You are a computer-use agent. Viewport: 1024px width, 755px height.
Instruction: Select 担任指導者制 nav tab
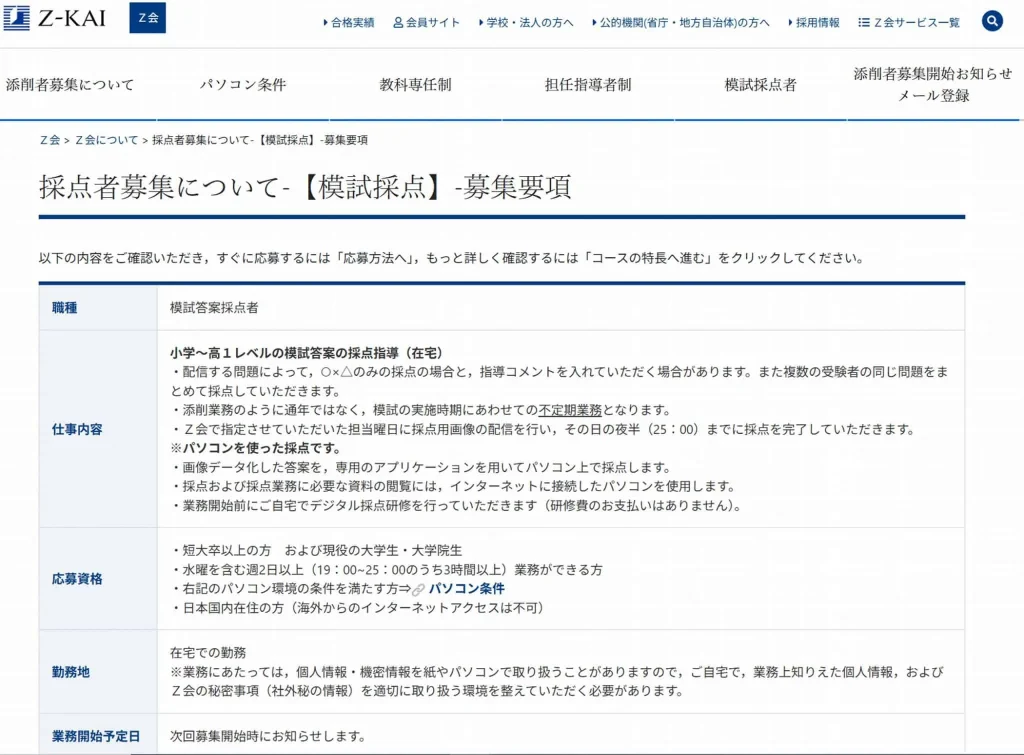[588, 84]
